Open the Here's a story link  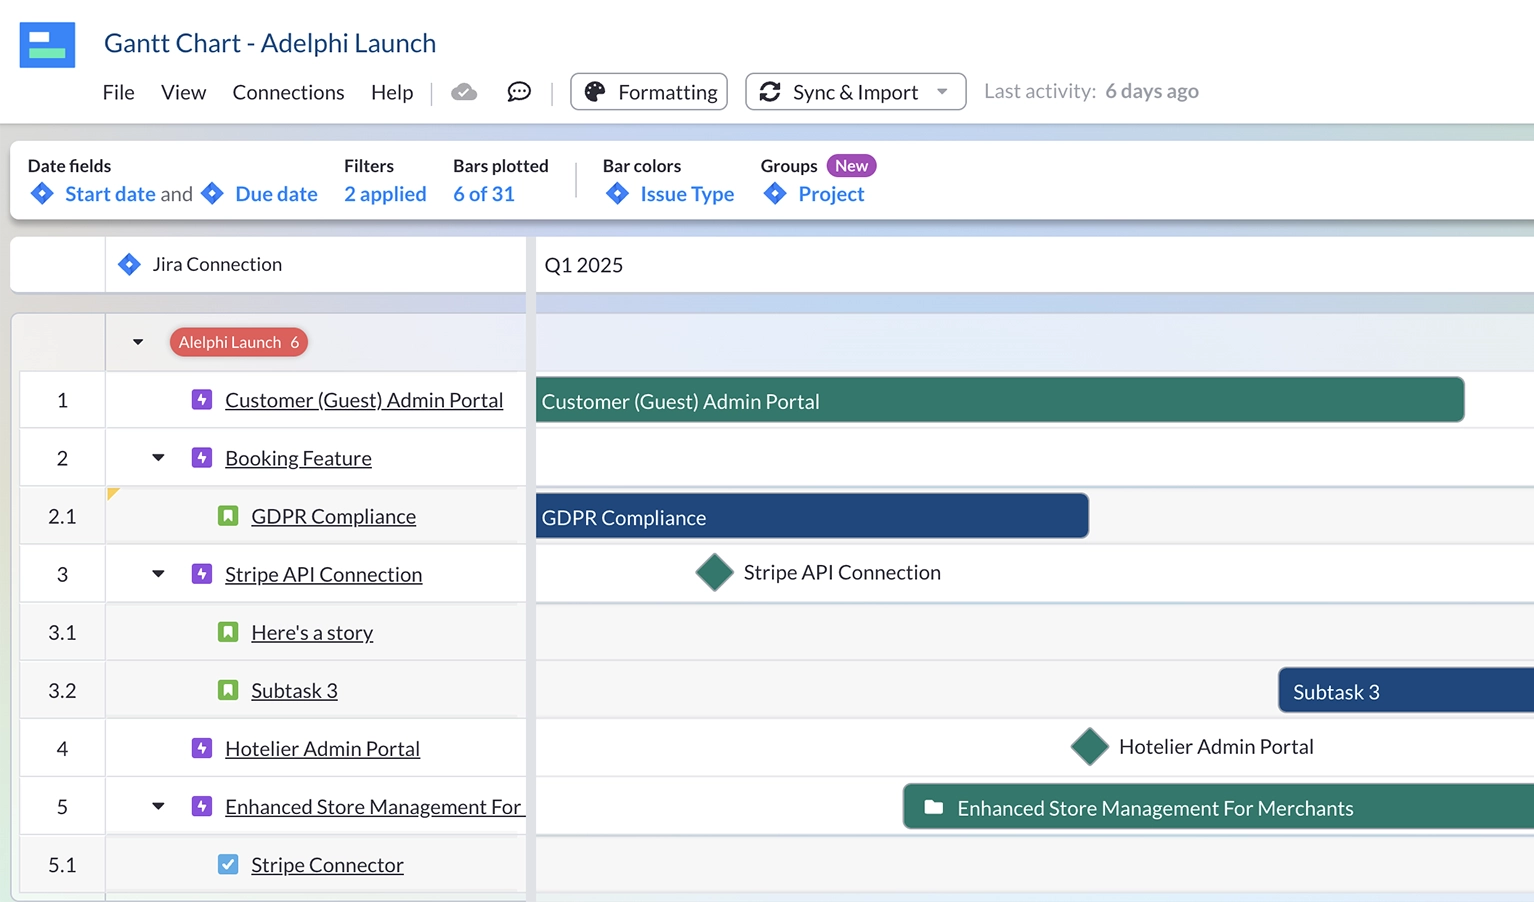[312, 632]
